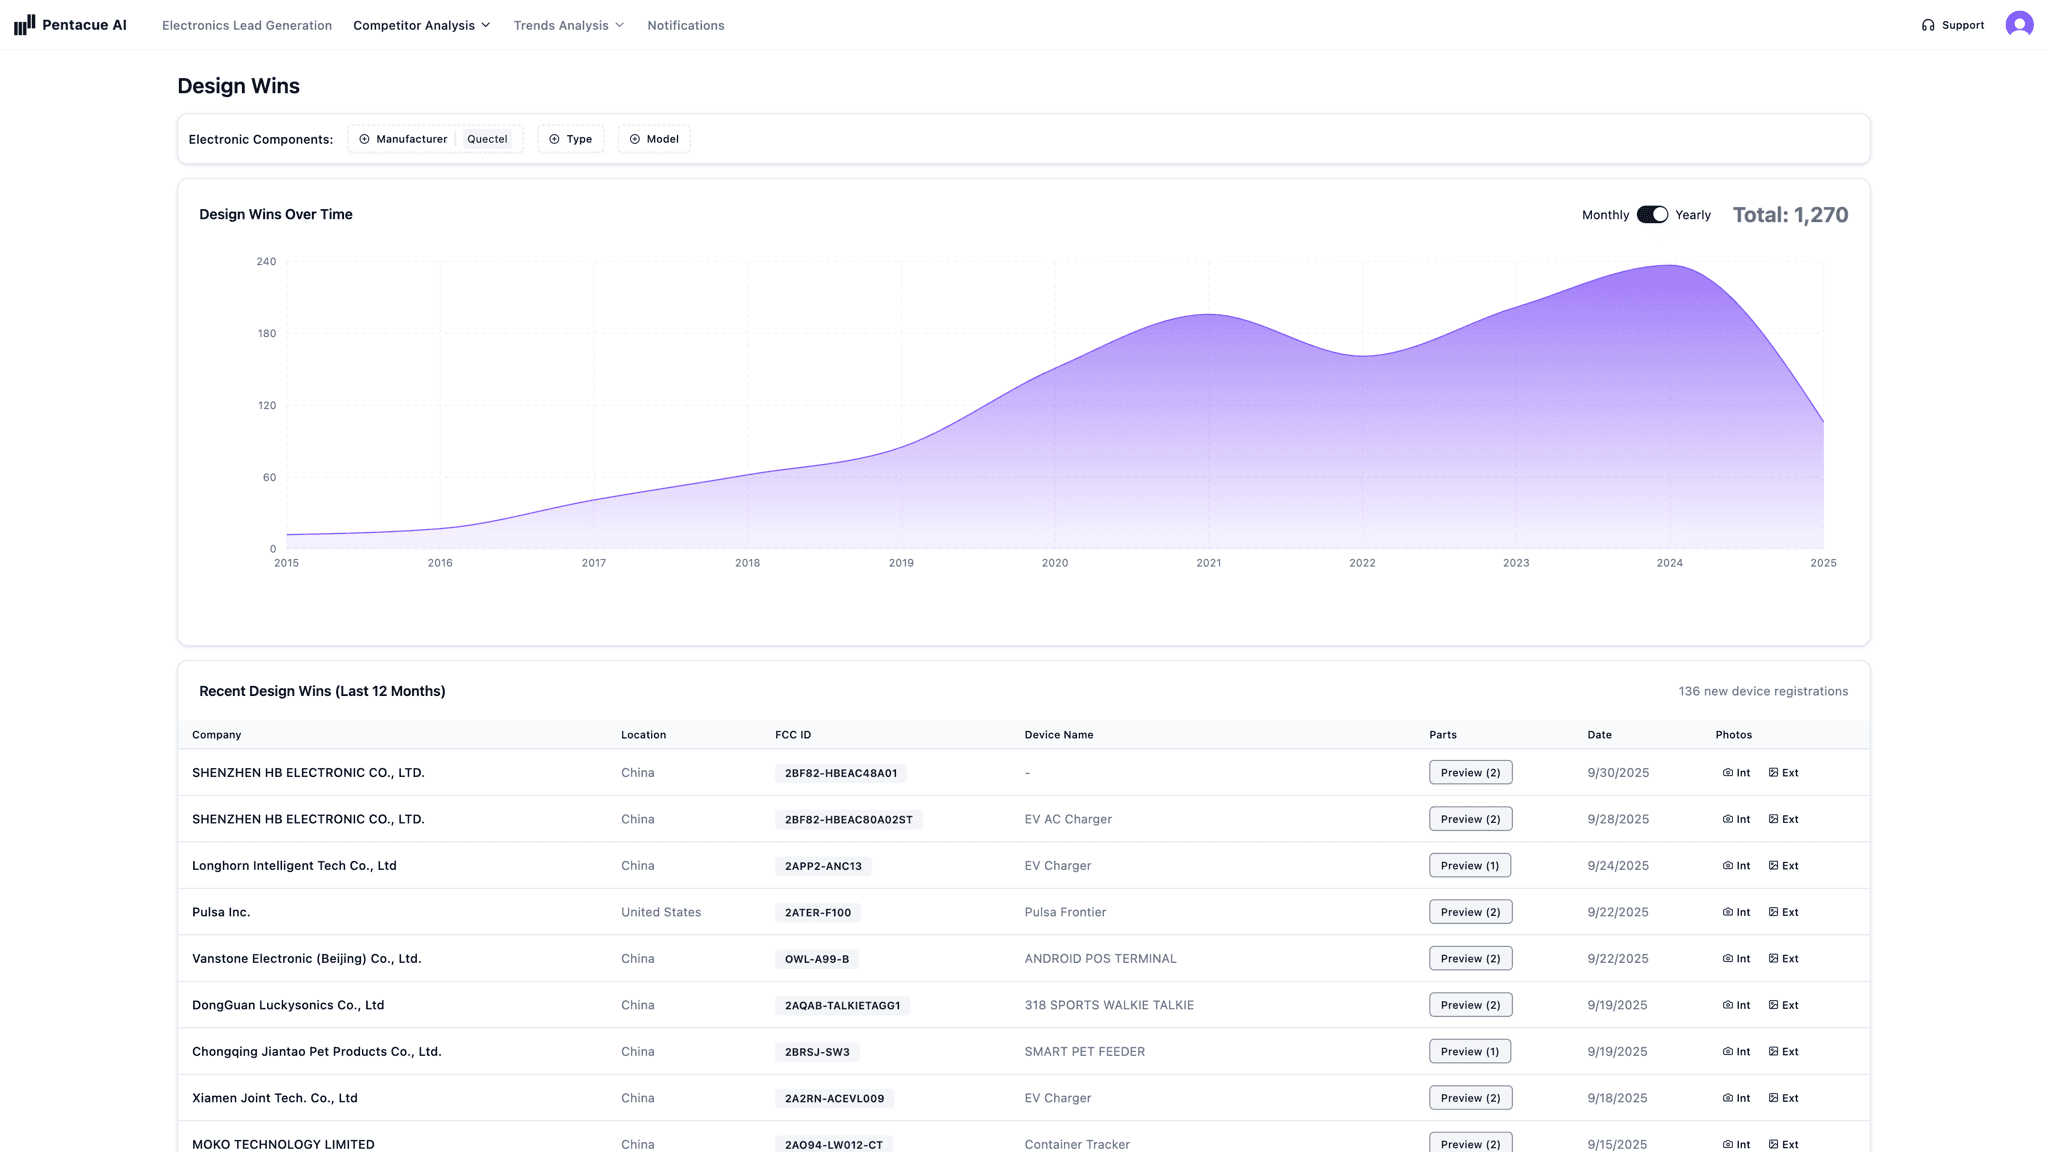Click the plus icon on the Model filter

[635, 139]
